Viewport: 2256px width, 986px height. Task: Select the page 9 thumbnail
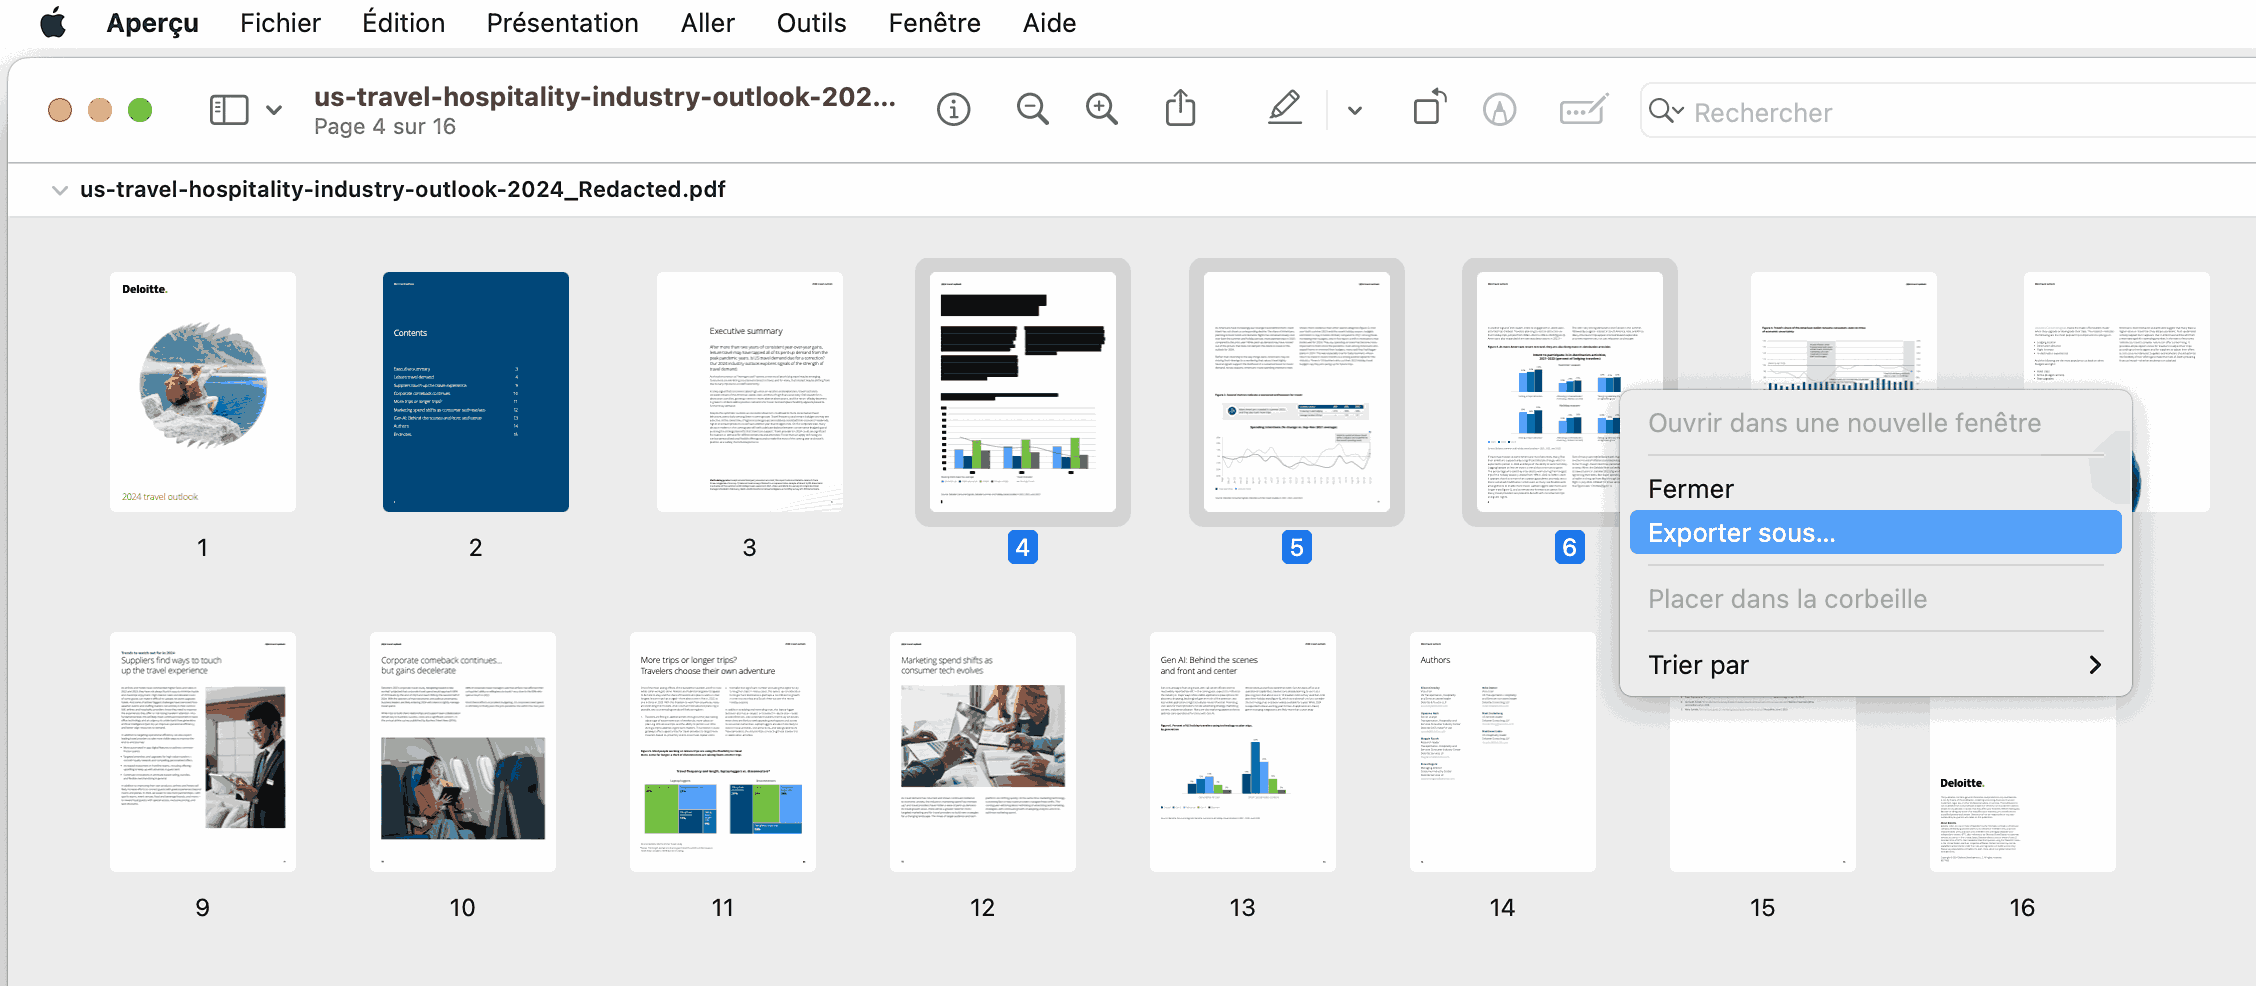203,752
